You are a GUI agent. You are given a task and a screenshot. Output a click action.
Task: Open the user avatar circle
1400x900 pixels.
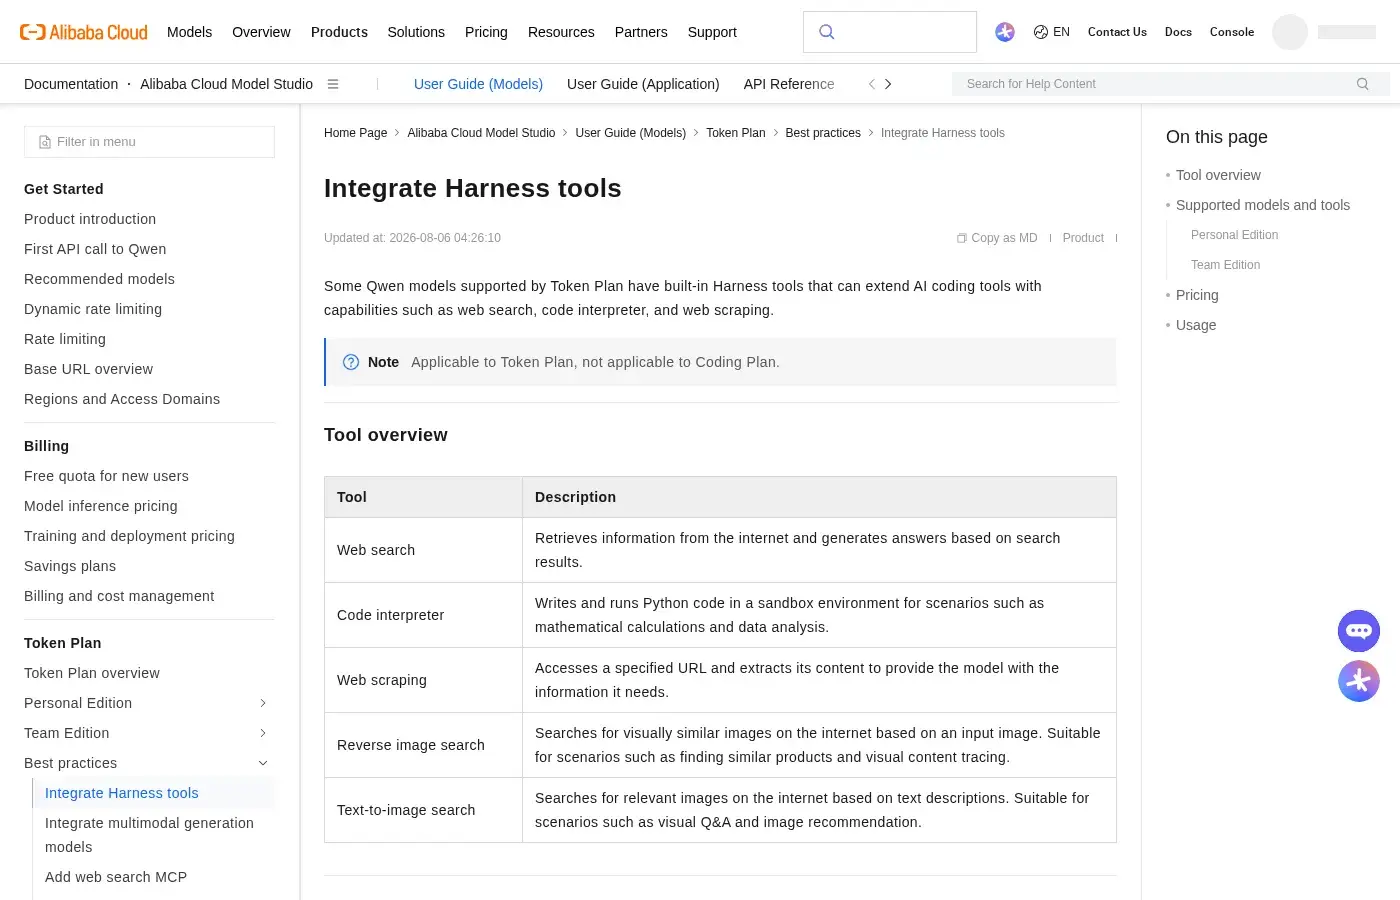(x=1290, y=32)
